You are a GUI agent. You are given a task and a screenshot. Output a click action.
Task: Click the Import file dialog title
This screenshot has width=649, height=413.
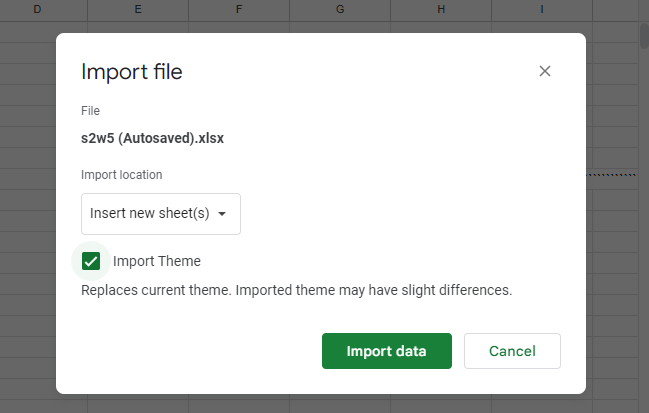[131, 72]
